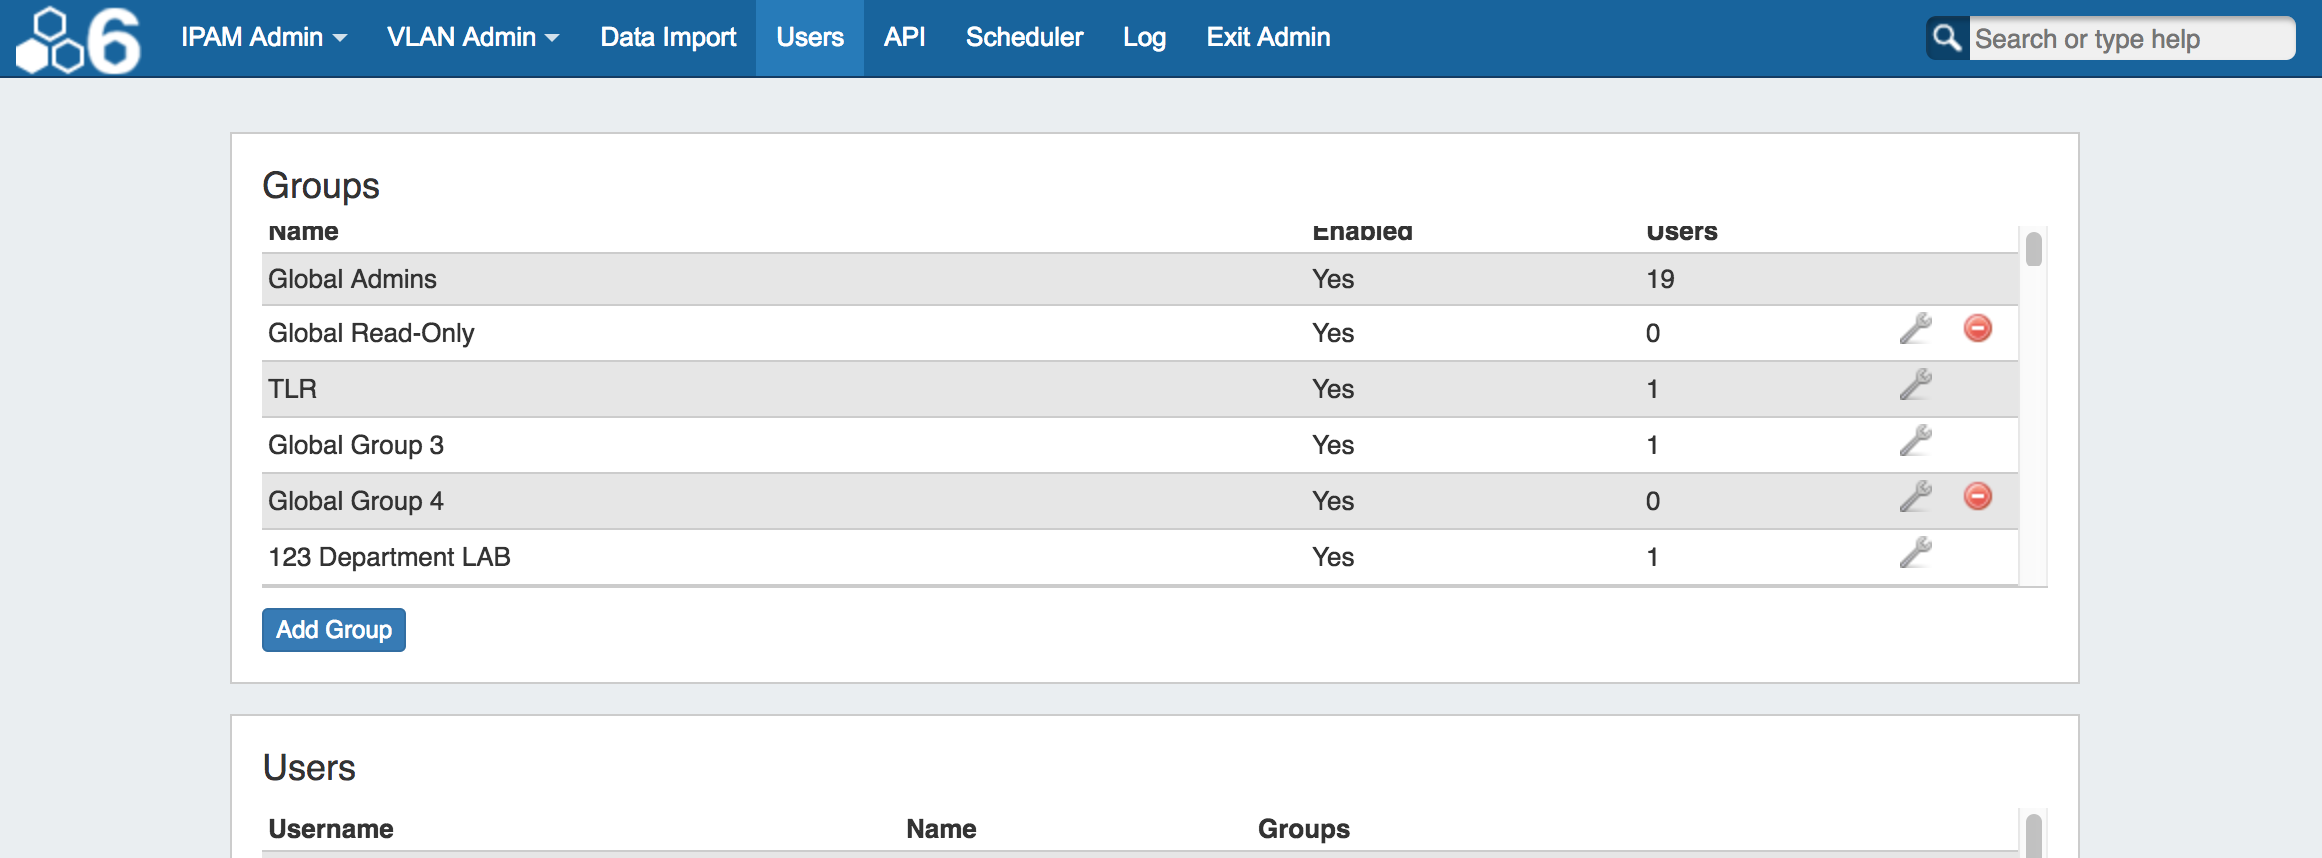2322x858 pixels.
Task: Focus the Search or type help field
Action: [x=2130, y=39]
